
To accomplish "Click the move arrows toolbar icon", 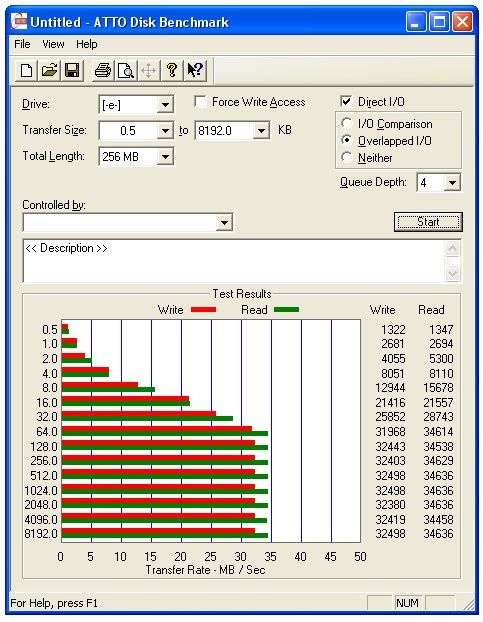I will 149,71.
